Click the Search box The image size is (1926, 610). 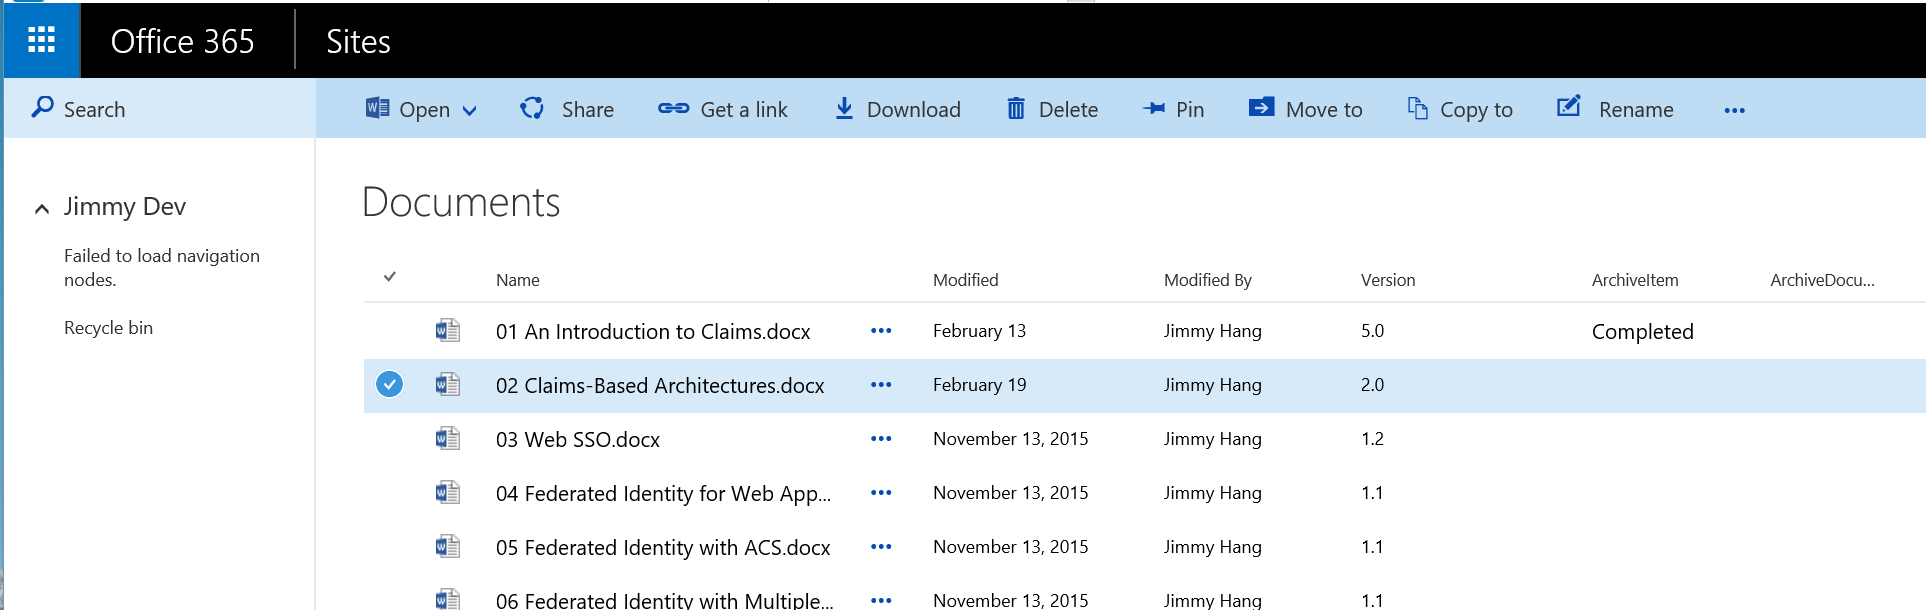(95, 109)
